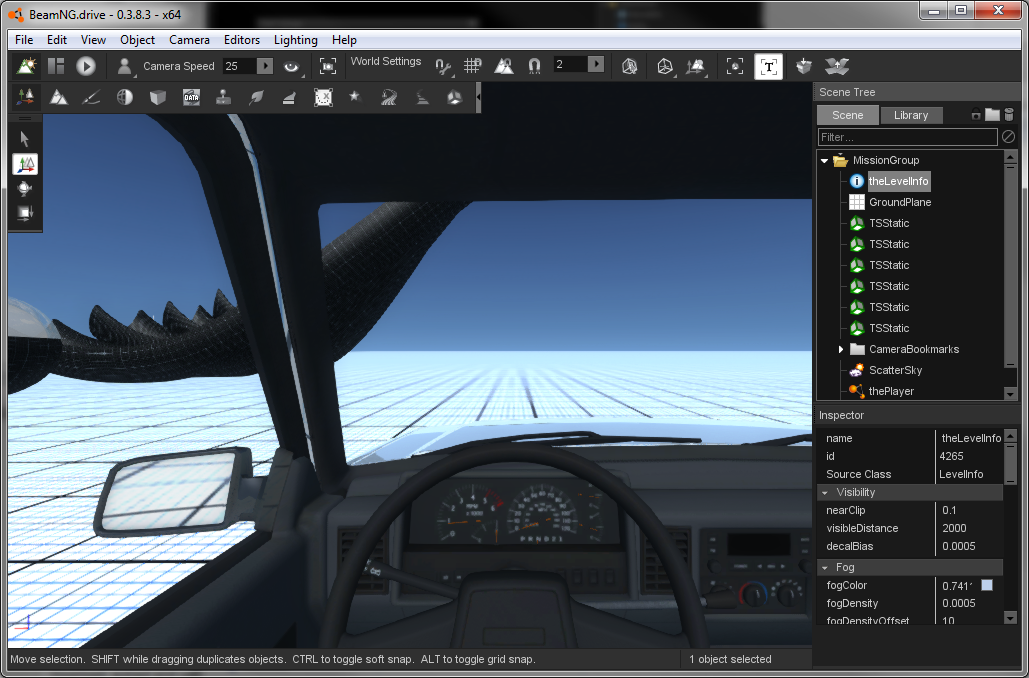Select the Decal Editor stamp tool
The height and width of the screenshot is (678, 1029).
pyautogui.click(x=224, y=98)
